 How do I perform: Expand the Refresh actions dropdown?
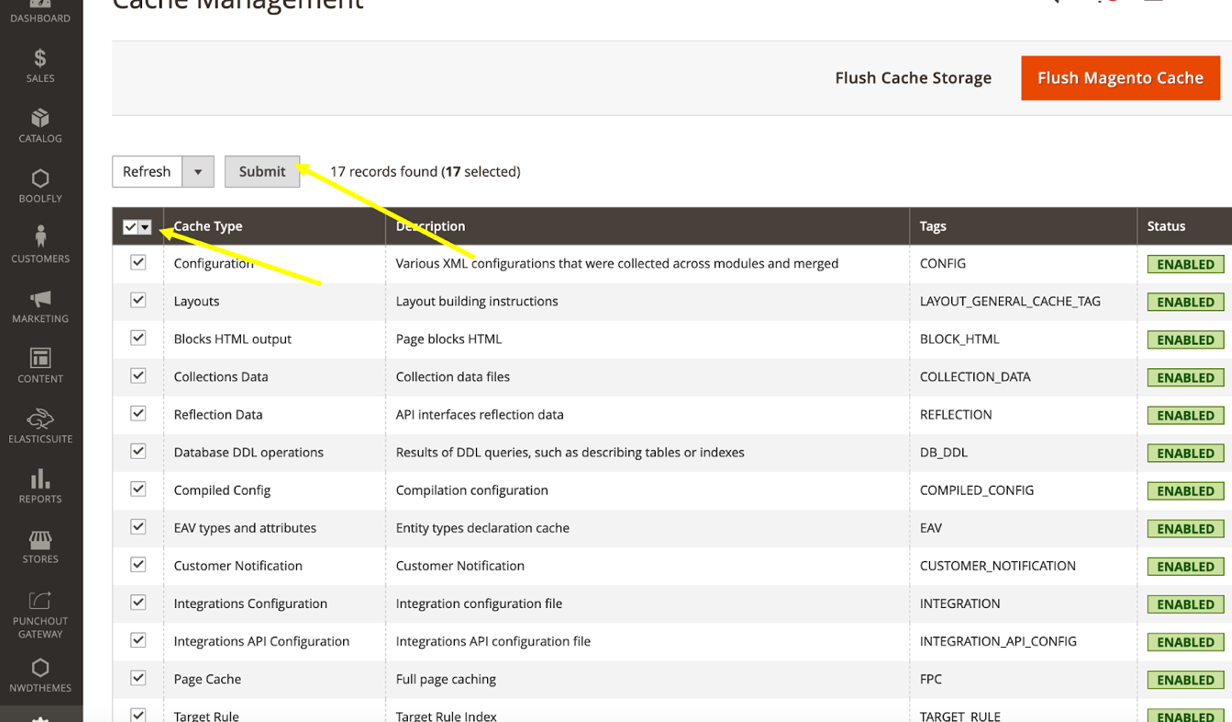click(197, 171)
